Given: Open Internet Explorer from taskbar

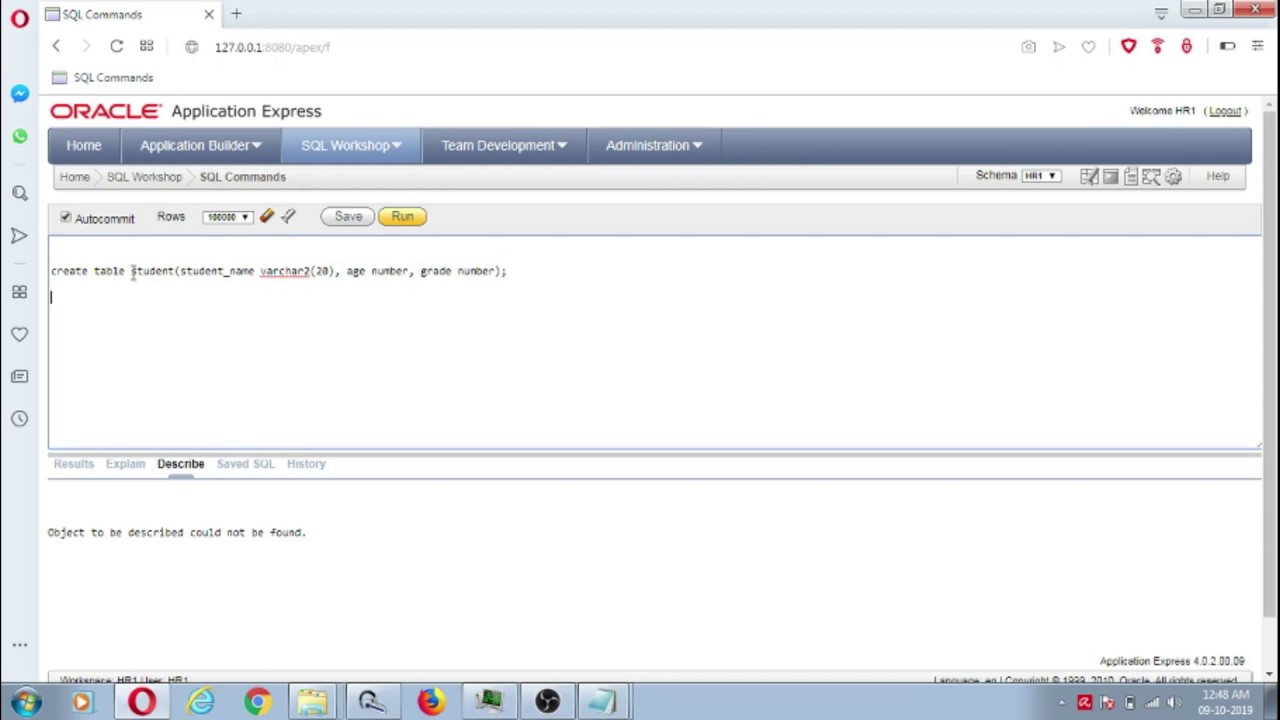Looking at the screenshot, I should (200, 702).
